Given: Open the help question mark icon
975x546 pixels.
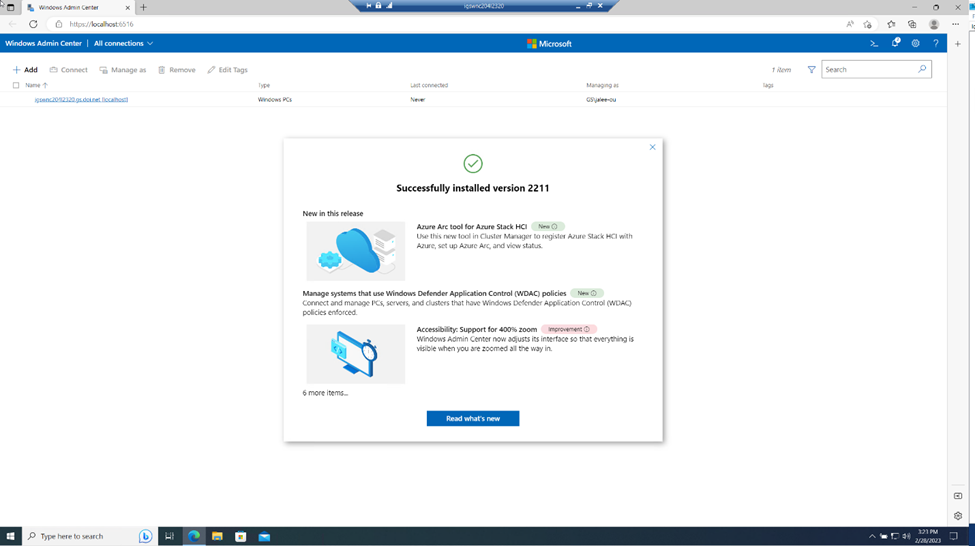Looking at the screenshot, I should (x=935, y=44).
